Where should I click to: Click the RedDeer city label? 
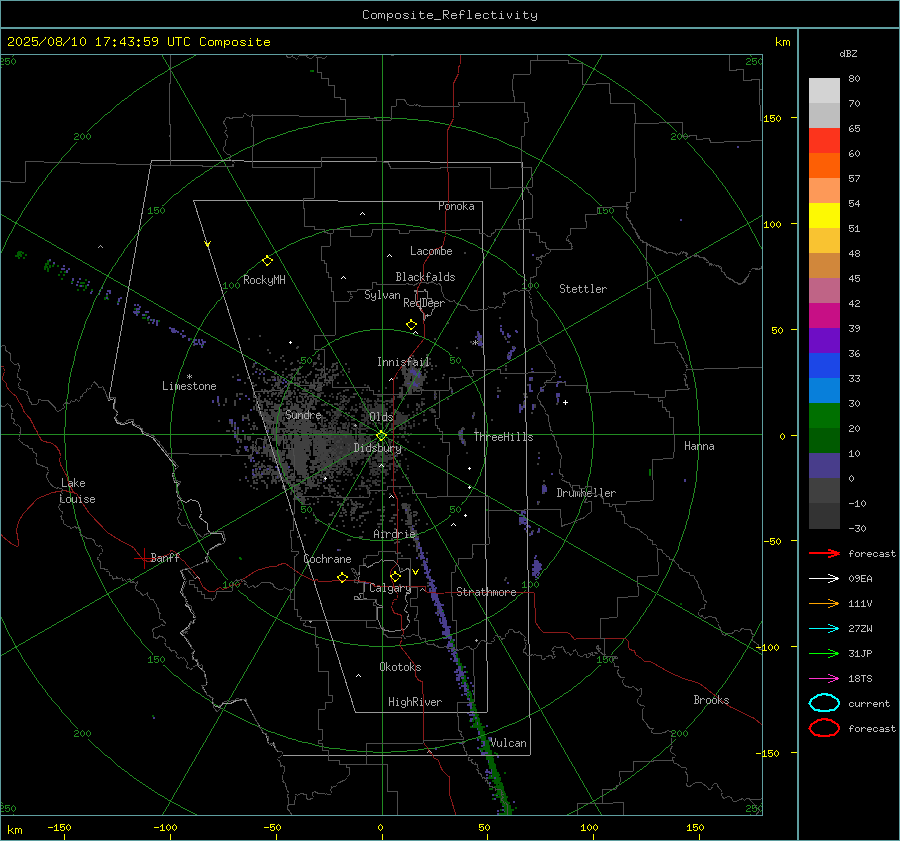click(x=424, y=303)
